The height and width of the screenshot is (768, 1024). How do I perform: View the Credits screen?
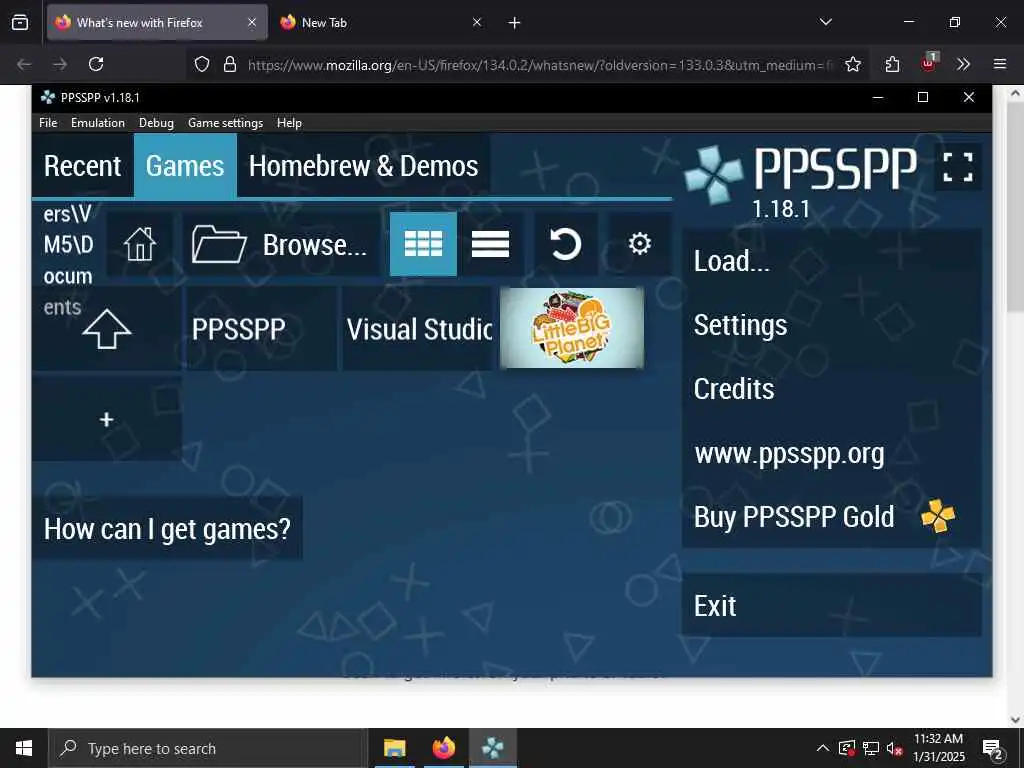pos(831,389)
